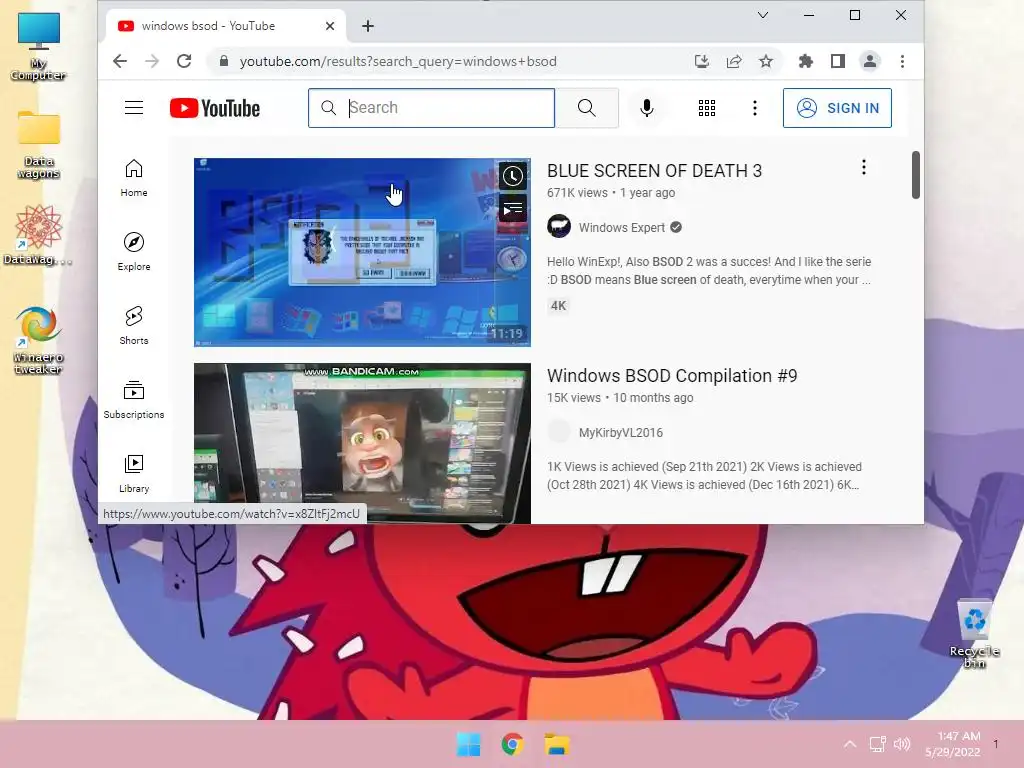Visit the MyKirbyVL2016 channel
Image resolution: width=1024 pixels, height=768 pixels.
620,432
